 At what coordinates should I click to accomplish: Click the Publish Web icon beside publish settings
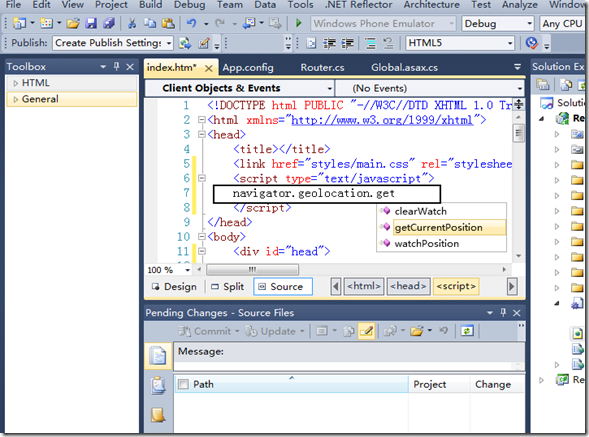(184, 43)
